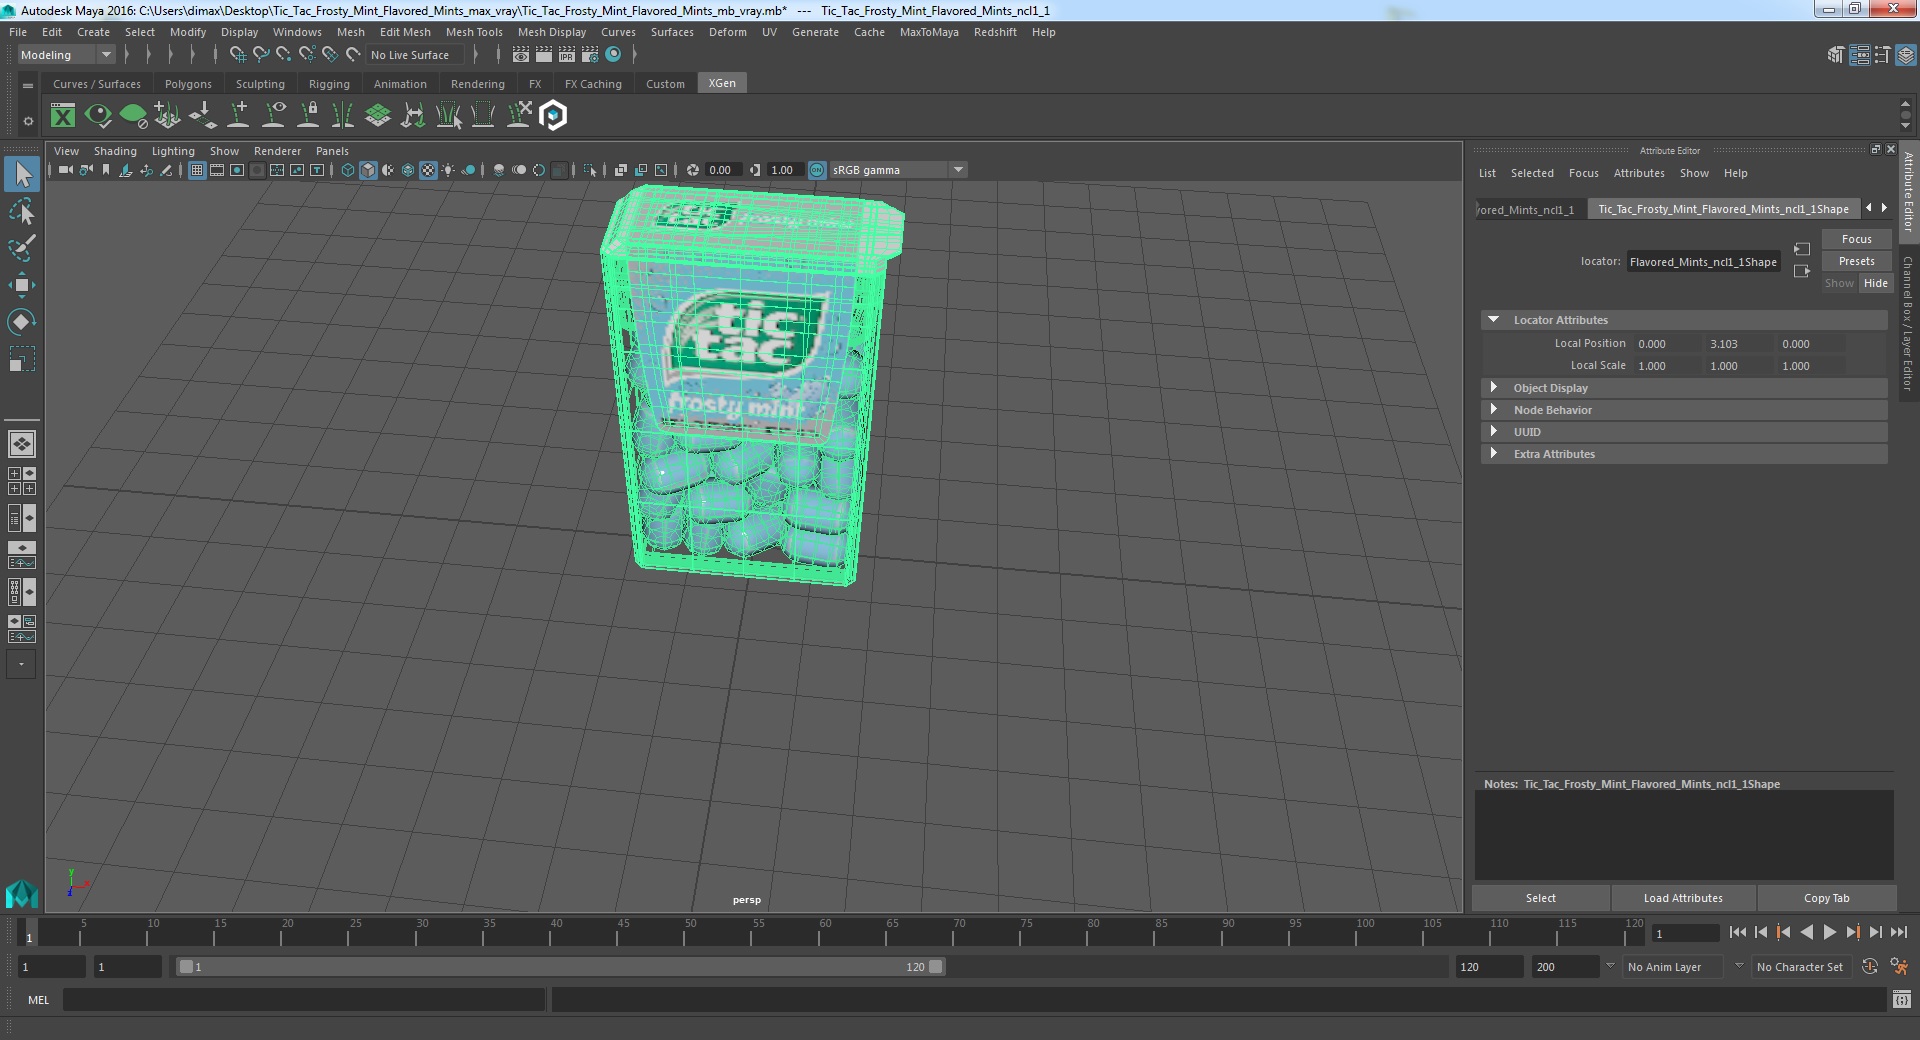Open the Deform menu
Image resolution: width=1920 pixels, height=1040 pixels.
click(728, 32)
